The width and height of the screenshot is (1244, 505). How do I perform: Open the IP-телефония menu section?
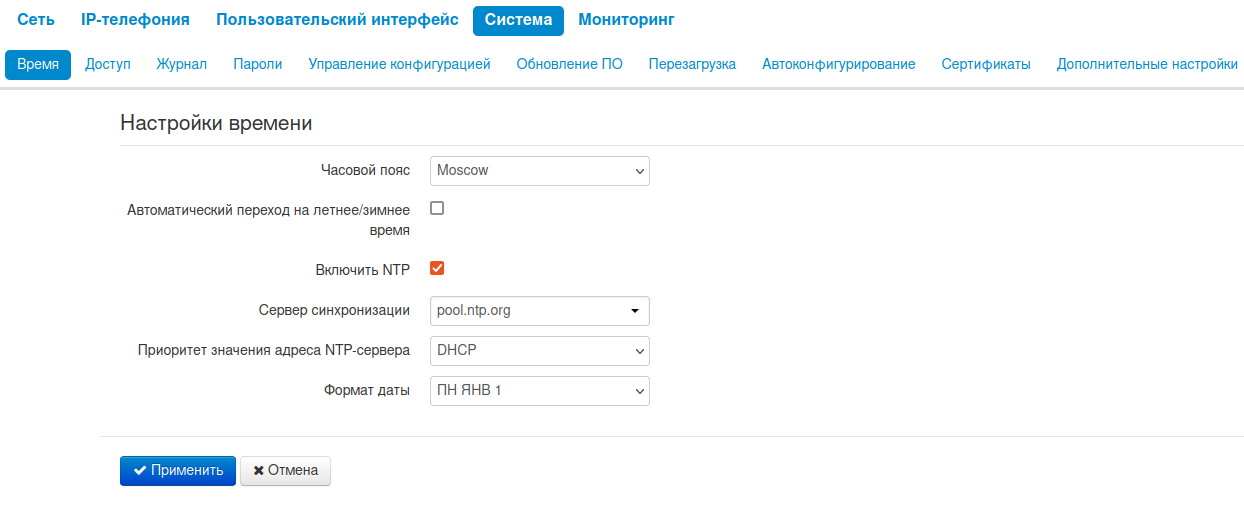[x=135, y=20]
